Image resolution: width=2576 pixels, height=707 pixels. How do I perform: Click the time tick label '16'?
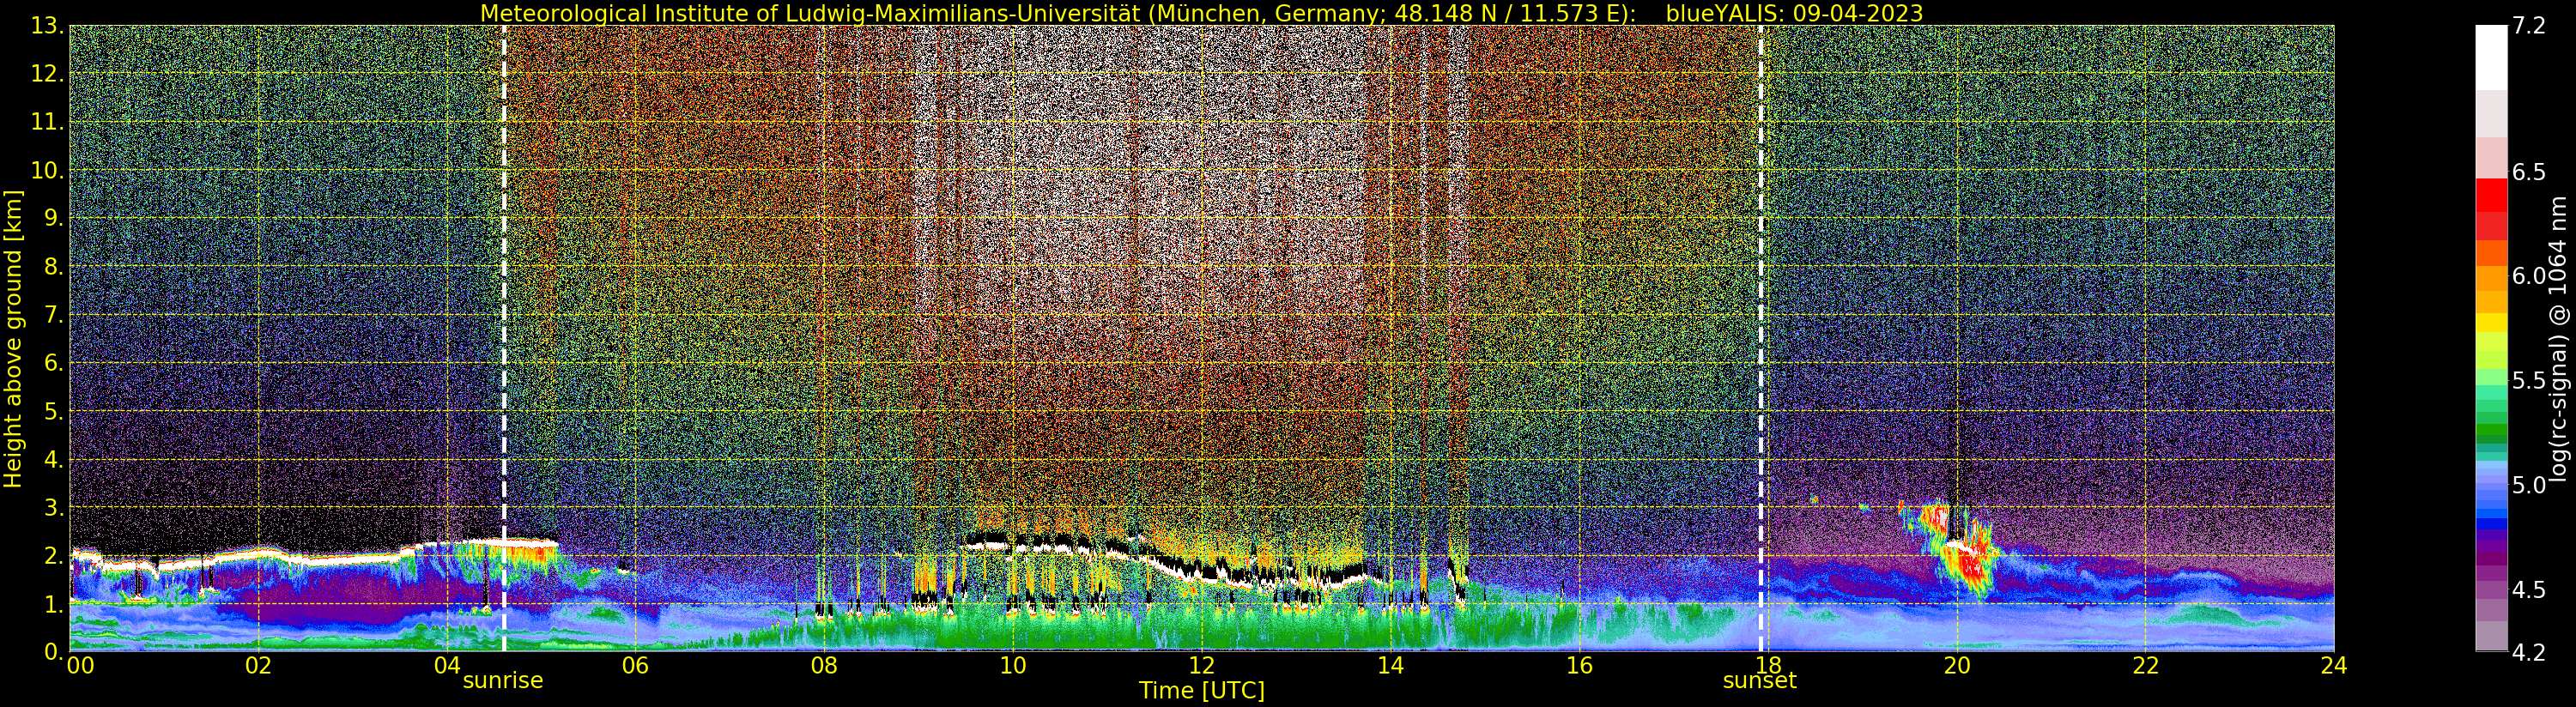coord(1579,666)
